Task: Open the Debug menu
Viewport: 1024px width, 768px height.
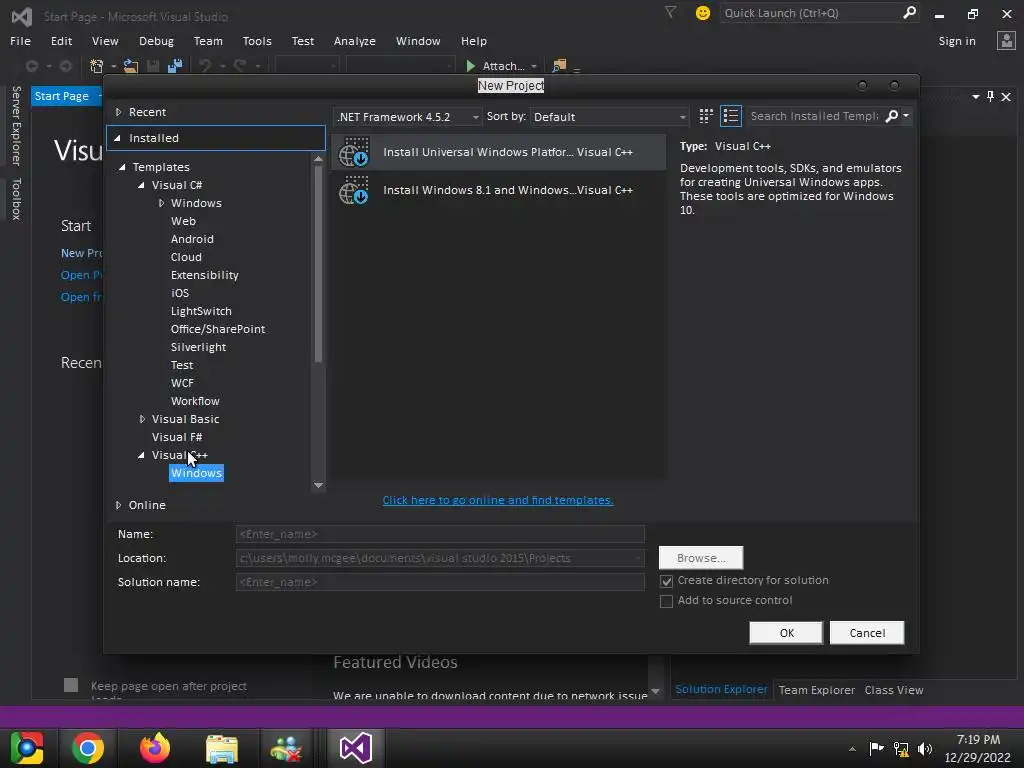Action: 156,40
